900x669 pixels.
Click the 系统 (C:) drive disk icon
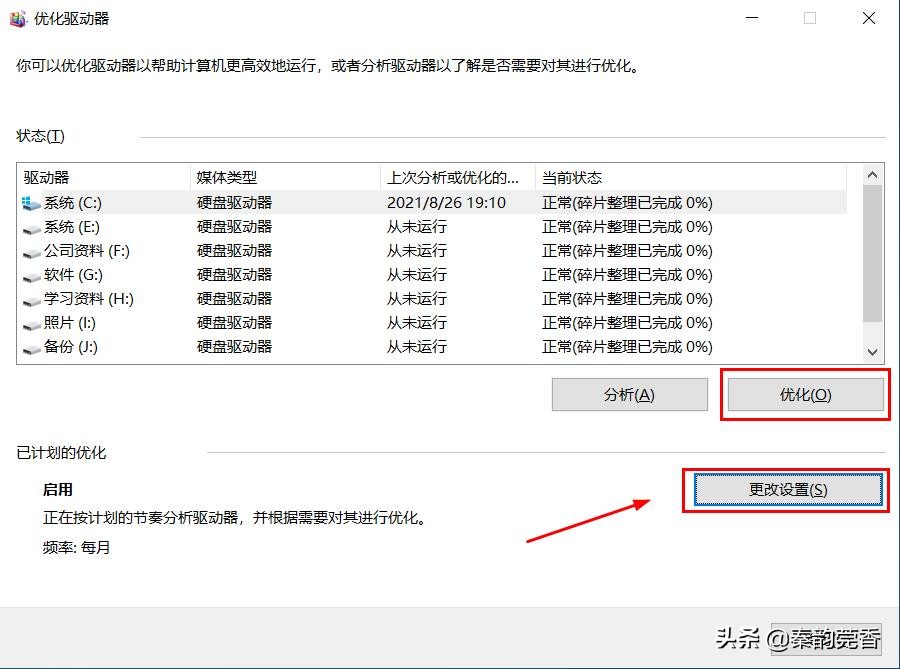point(27,202)
